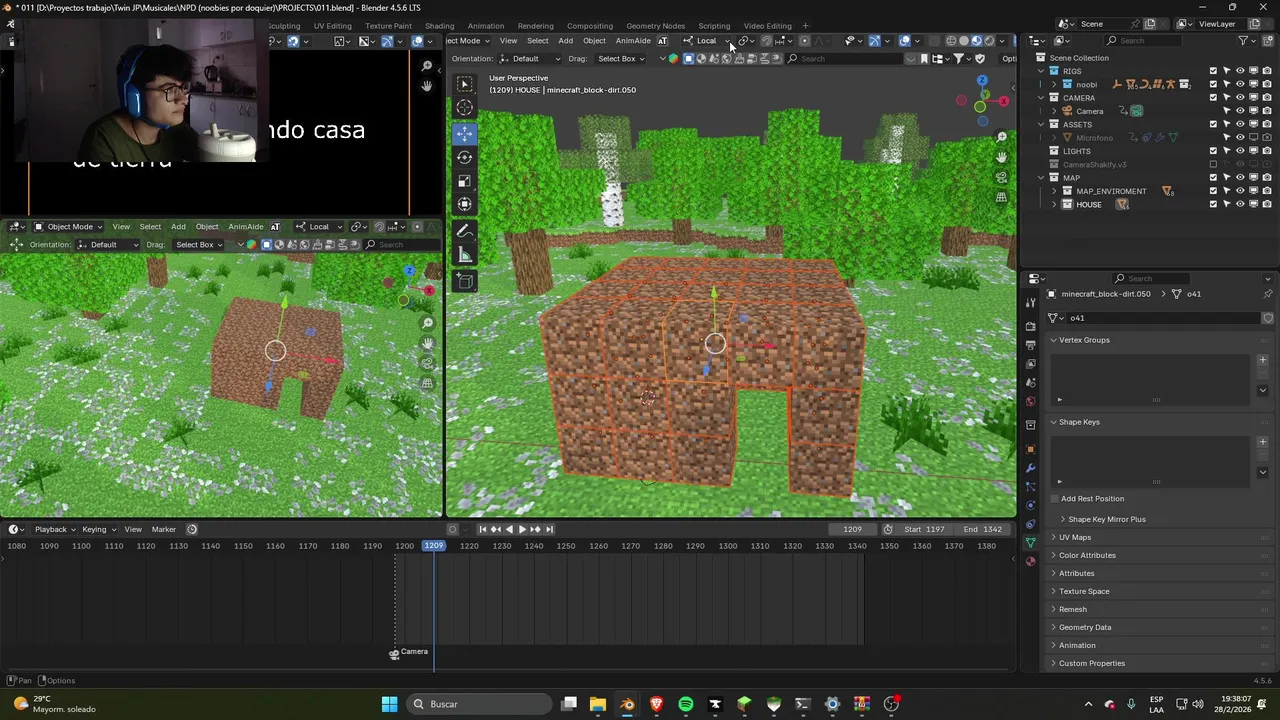Switch to the Scripting workspace tab
The height and width of the screenshot is (720, 1280).
(714, 26)
